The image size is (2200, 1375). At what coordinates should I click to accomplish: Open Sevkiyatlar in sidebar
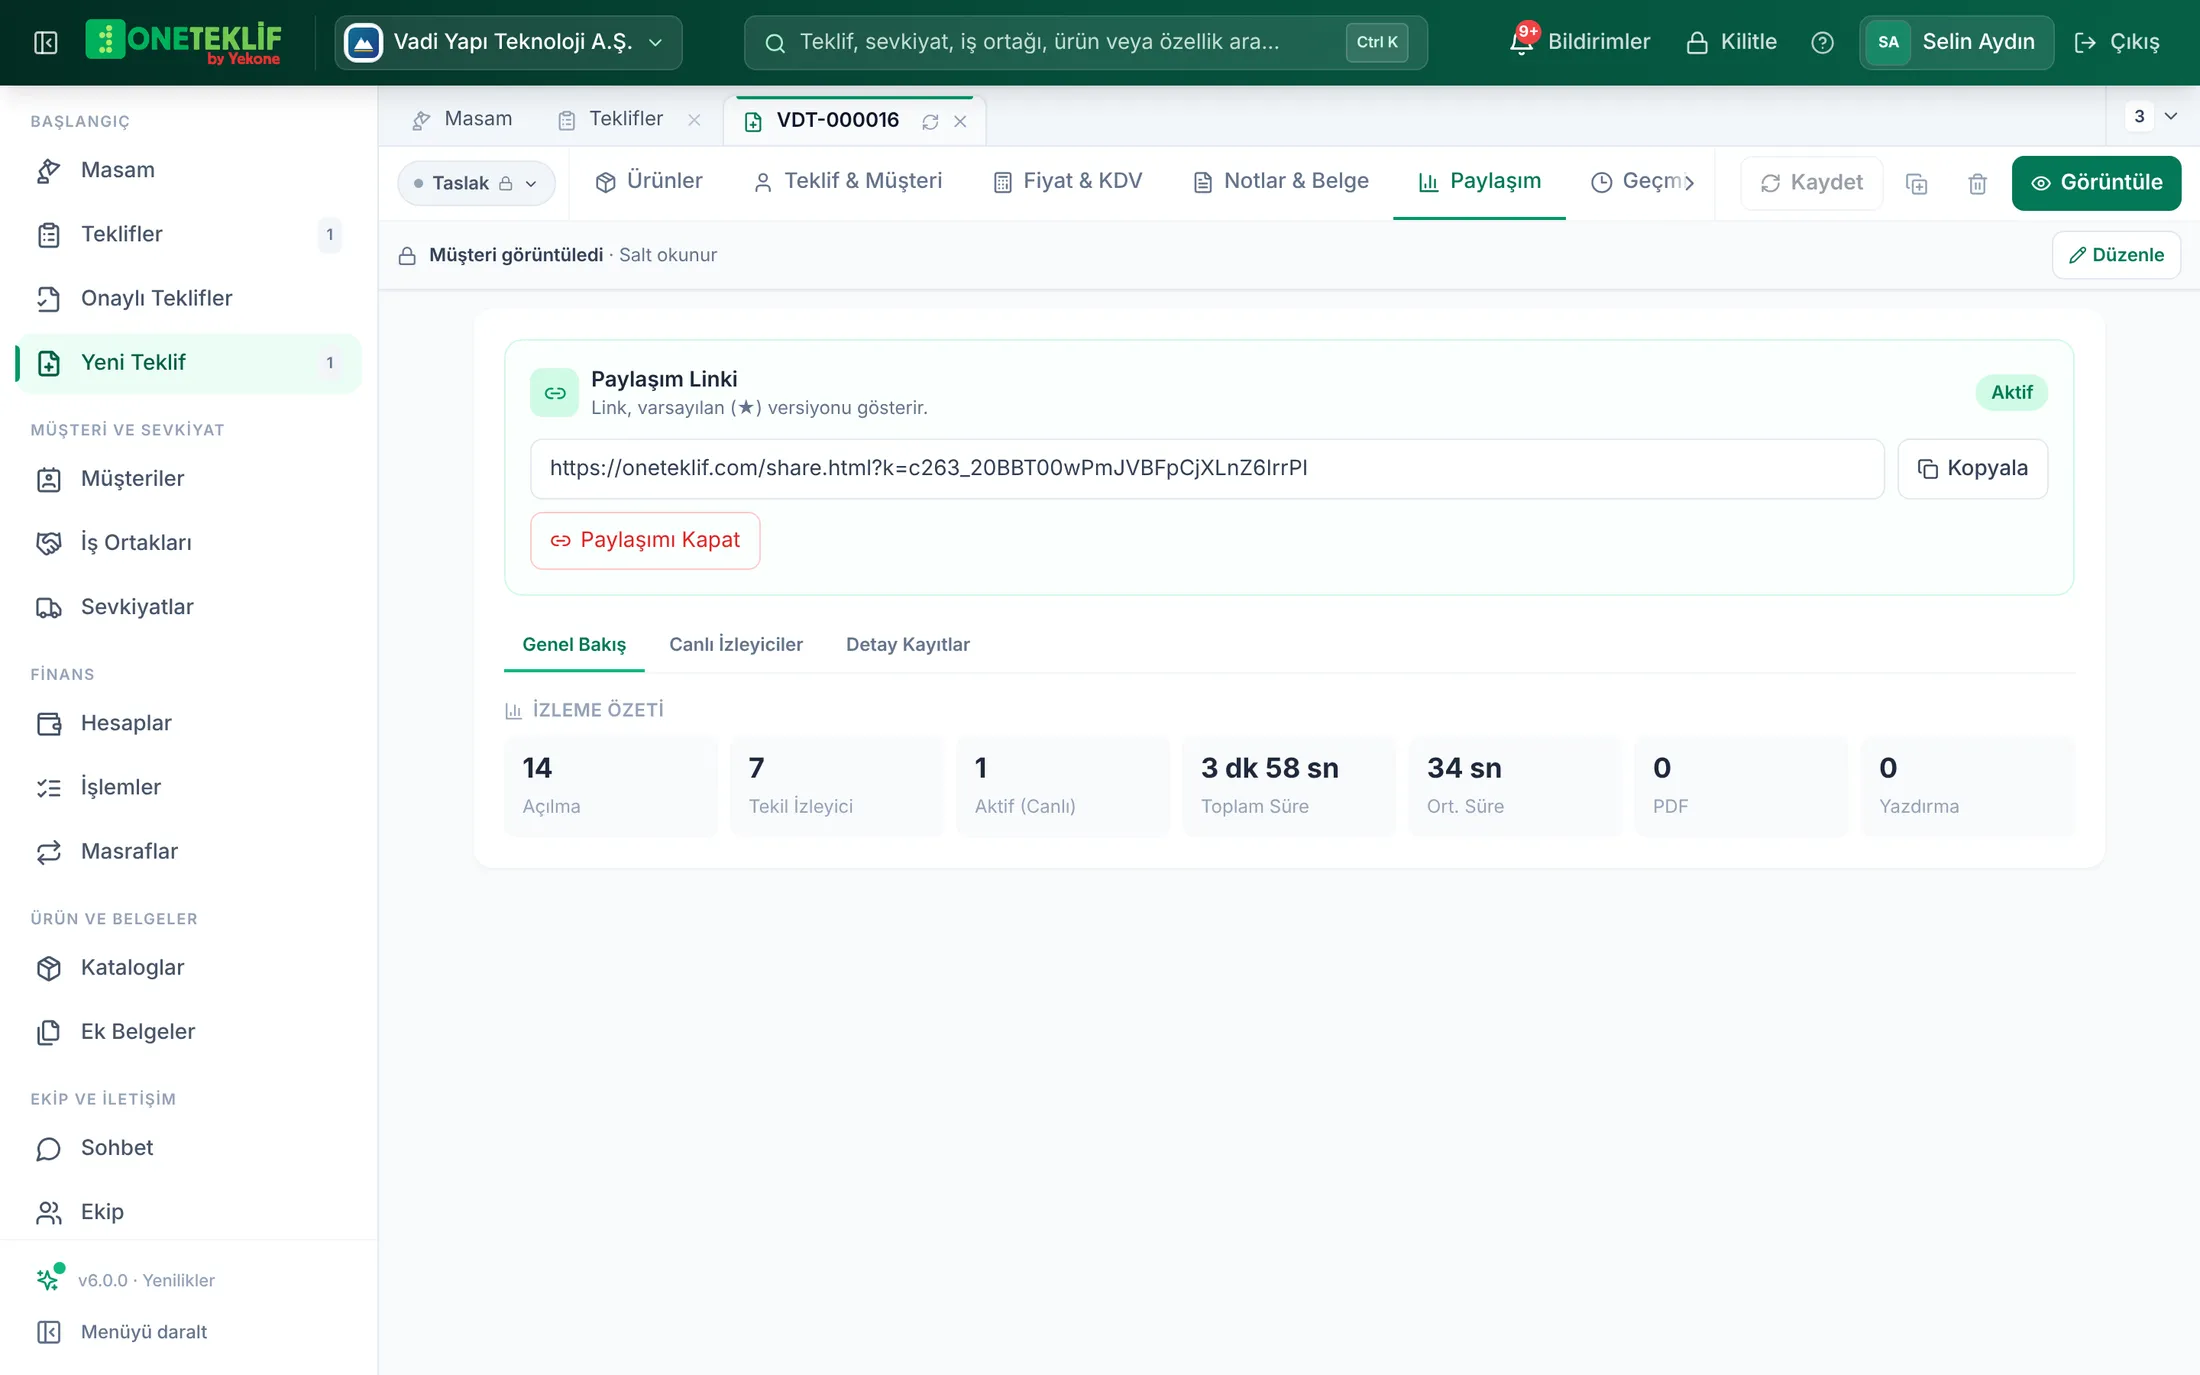point(189,607)
